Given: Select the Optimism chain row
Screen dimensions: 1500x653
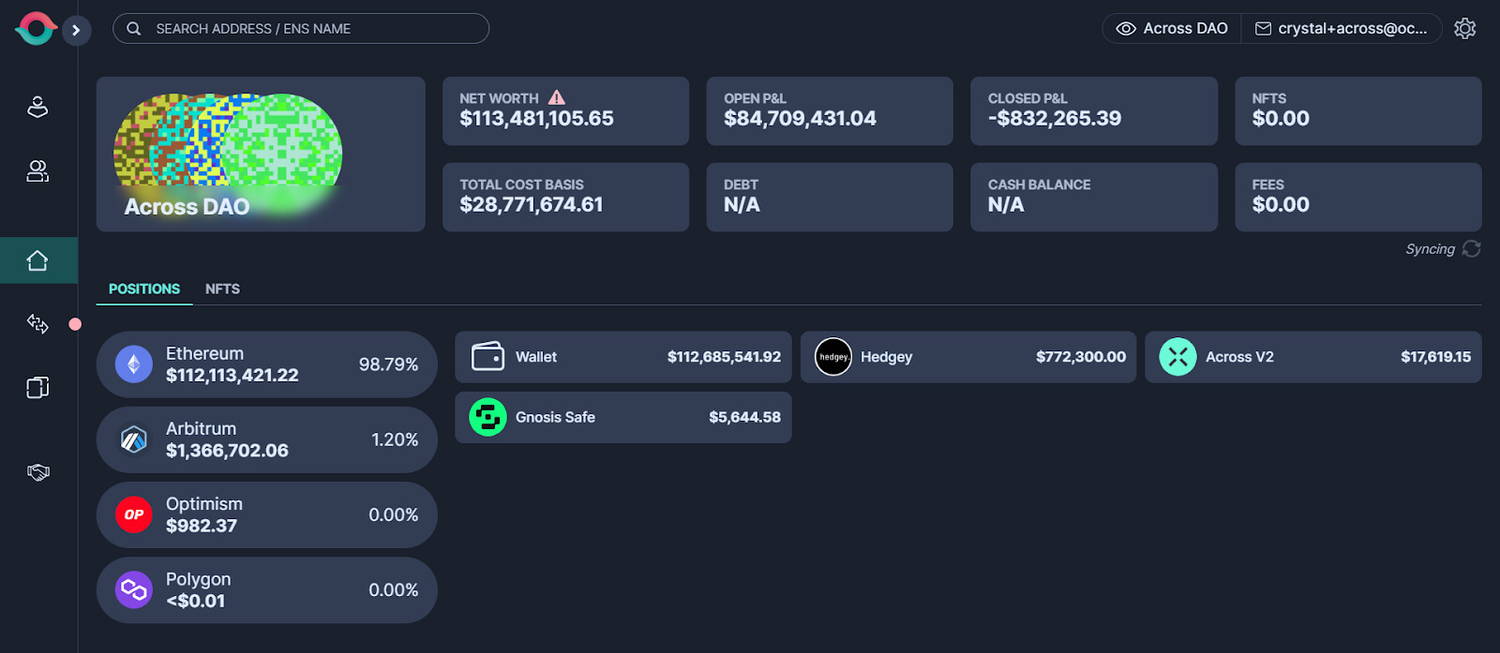Looking at the screenshot, I should tap(267, 514).
